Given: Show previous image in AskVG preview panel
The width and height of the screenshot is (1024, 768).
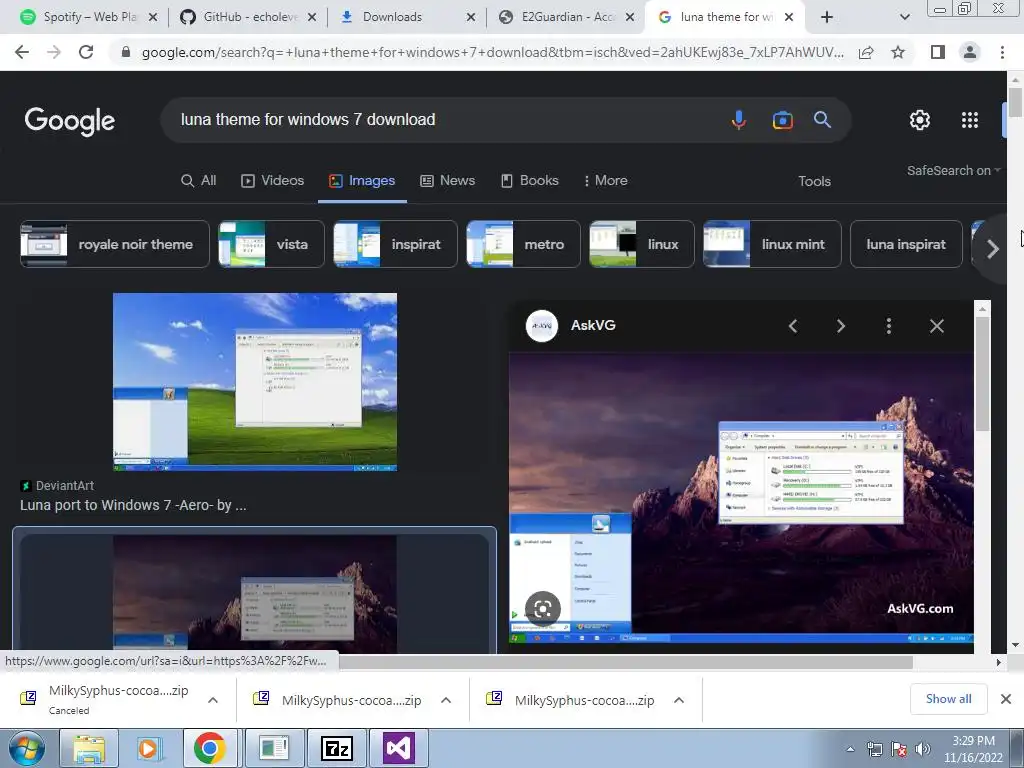Looking at the screenshot, I should pyautogui.click(x=793, y=326).
